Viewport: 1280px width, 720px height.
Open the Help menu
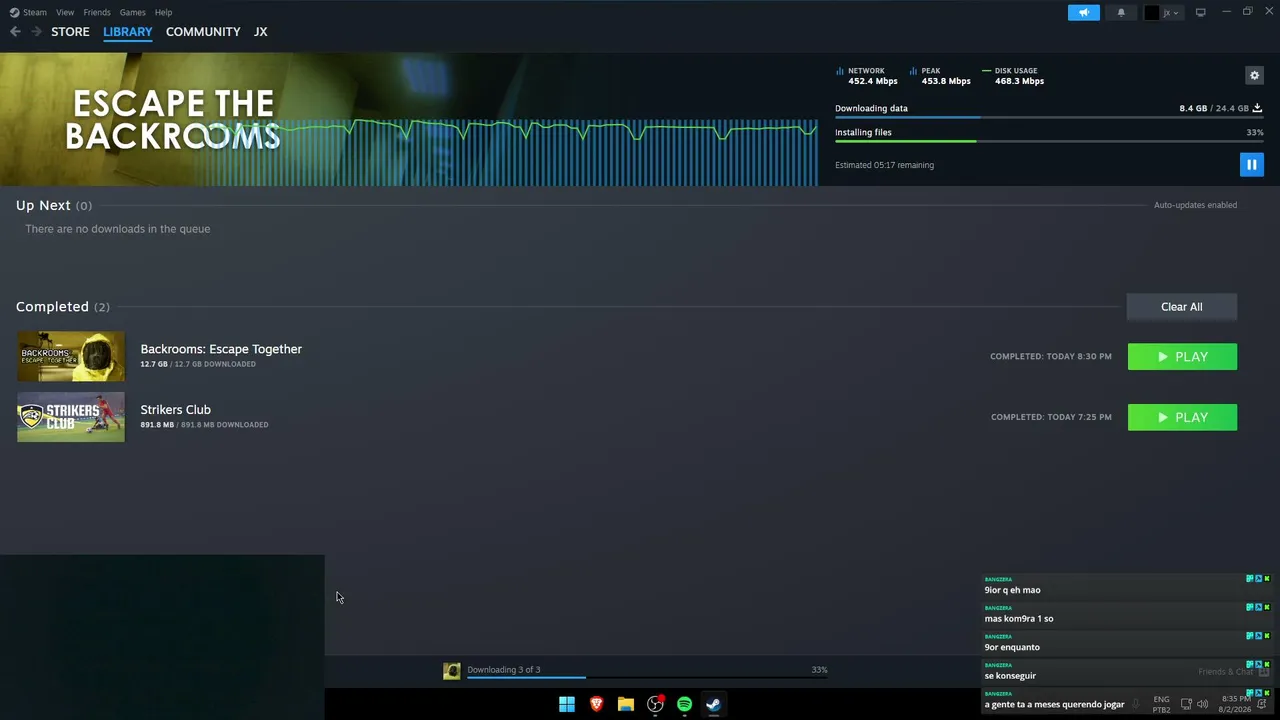point(163,12)
